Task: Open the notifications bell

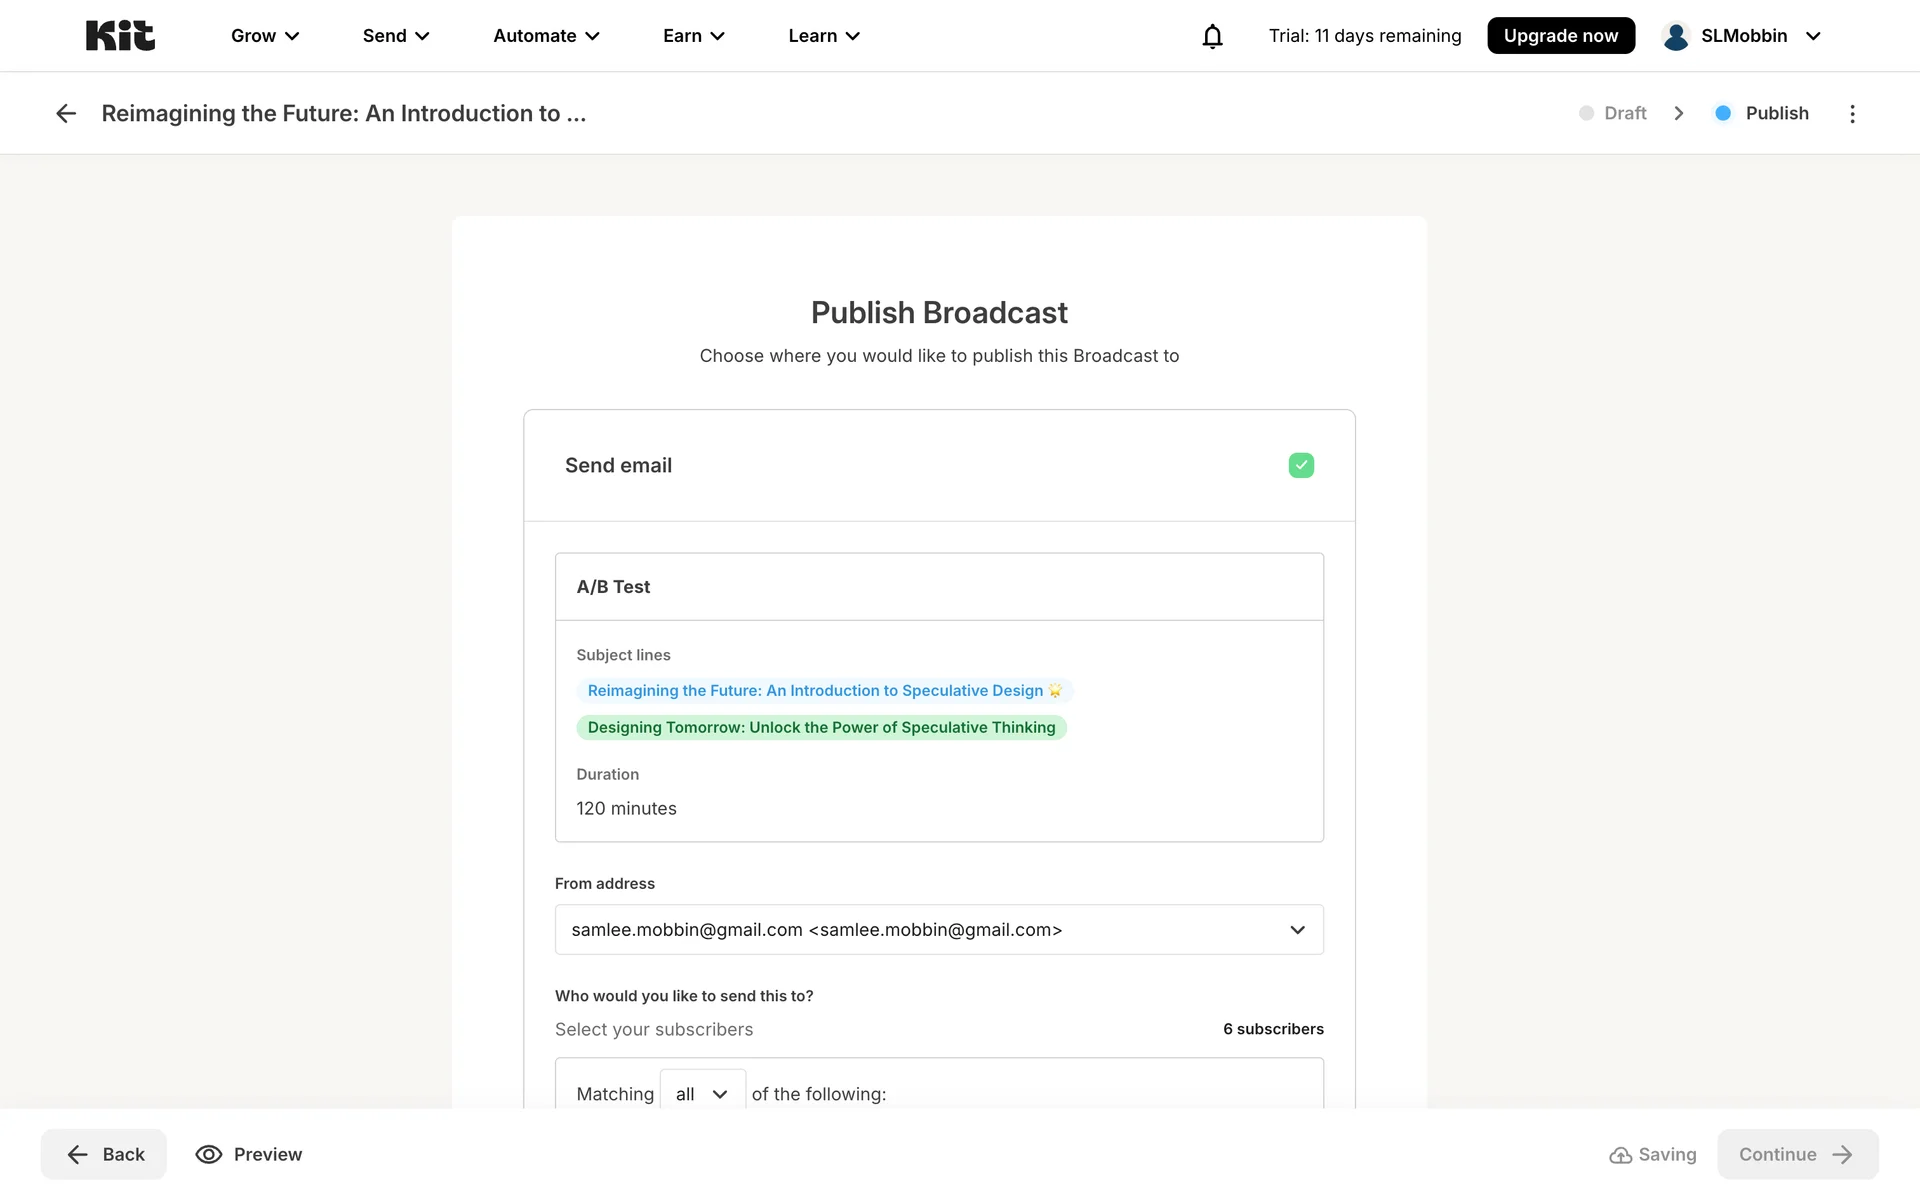Action: coord(1212,37)
